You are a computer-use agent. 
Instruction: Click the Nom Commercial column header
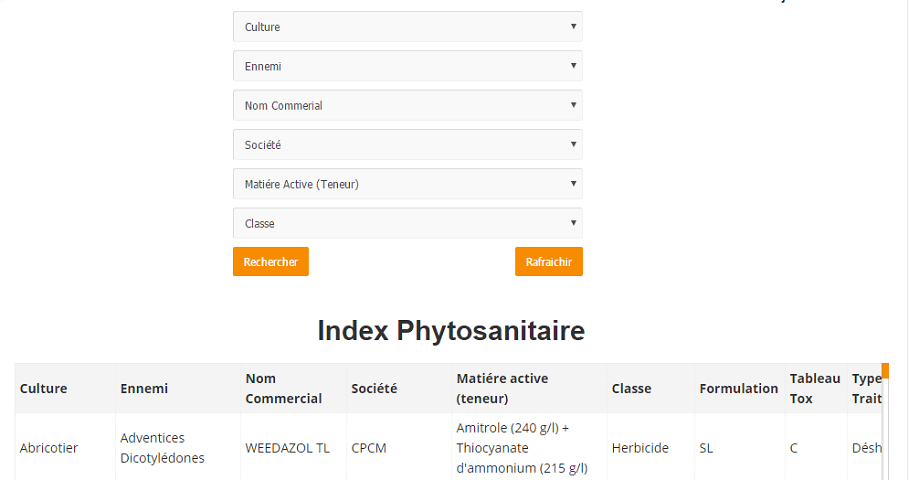(293, 388)
